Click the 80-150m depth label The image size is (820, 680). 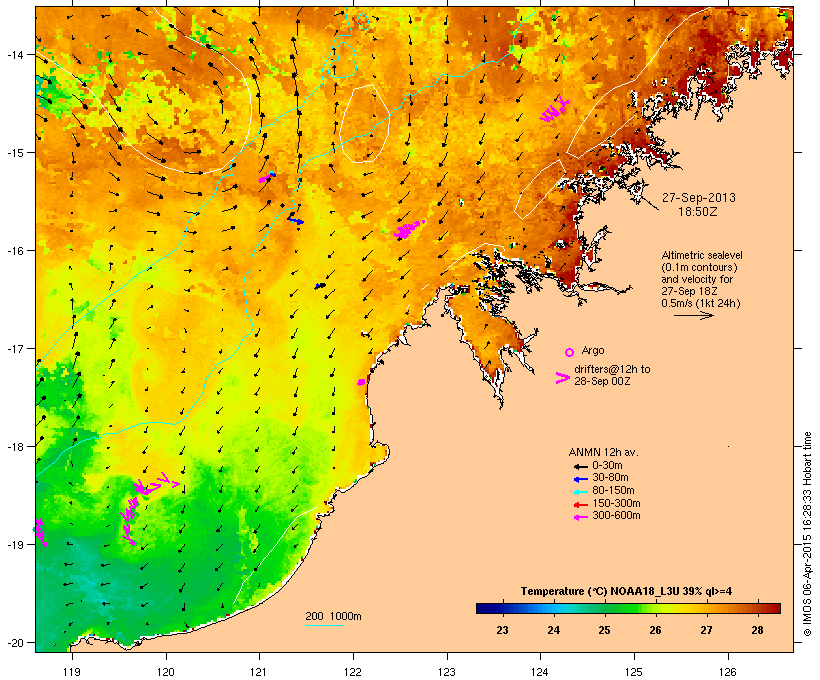pos(613,491)
